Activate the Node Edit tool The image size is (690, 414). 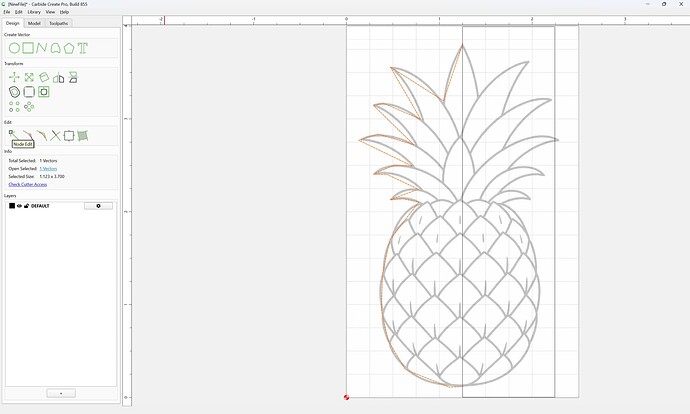(14, 135)
